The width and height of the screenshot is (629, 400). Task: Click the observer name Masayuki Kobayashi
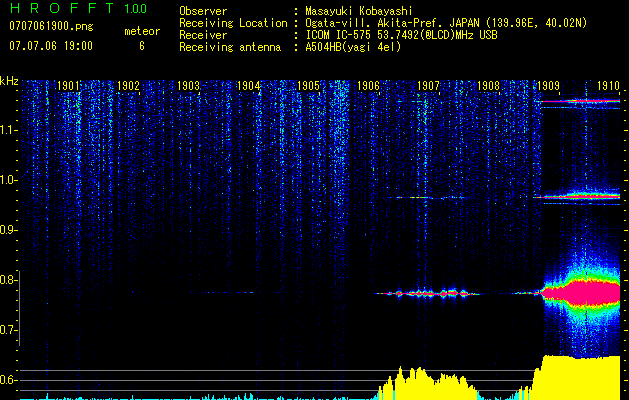pyautogui.click(x=359, y=12)
